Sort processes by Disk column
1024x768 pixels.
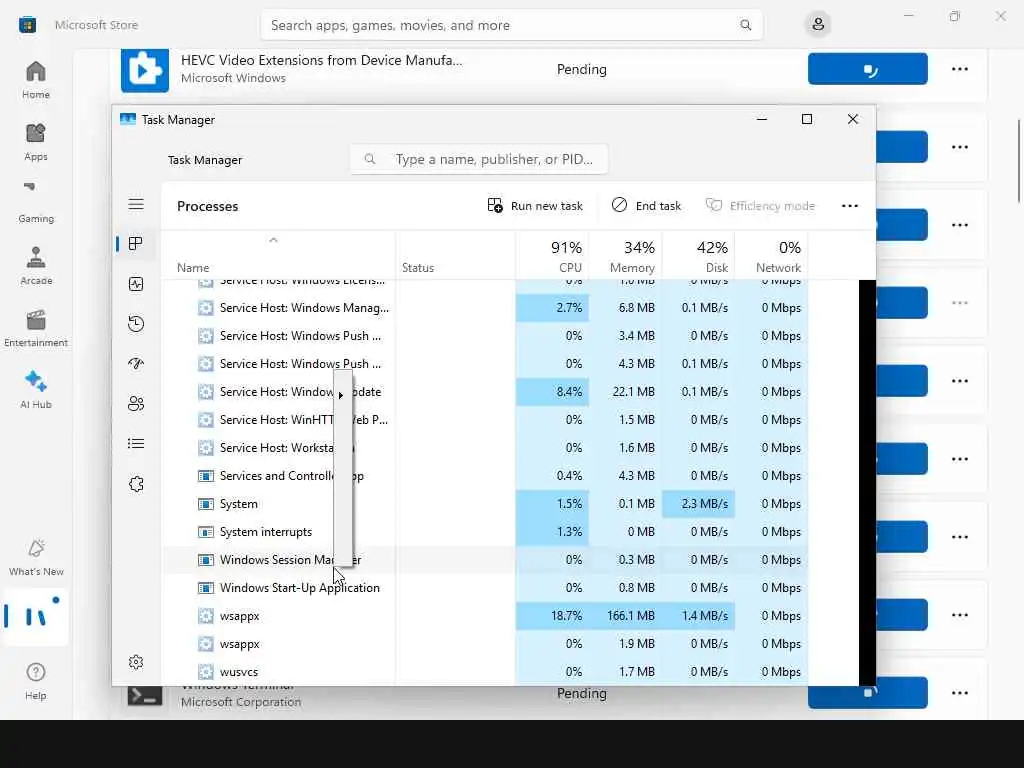(x=699, y=256)
